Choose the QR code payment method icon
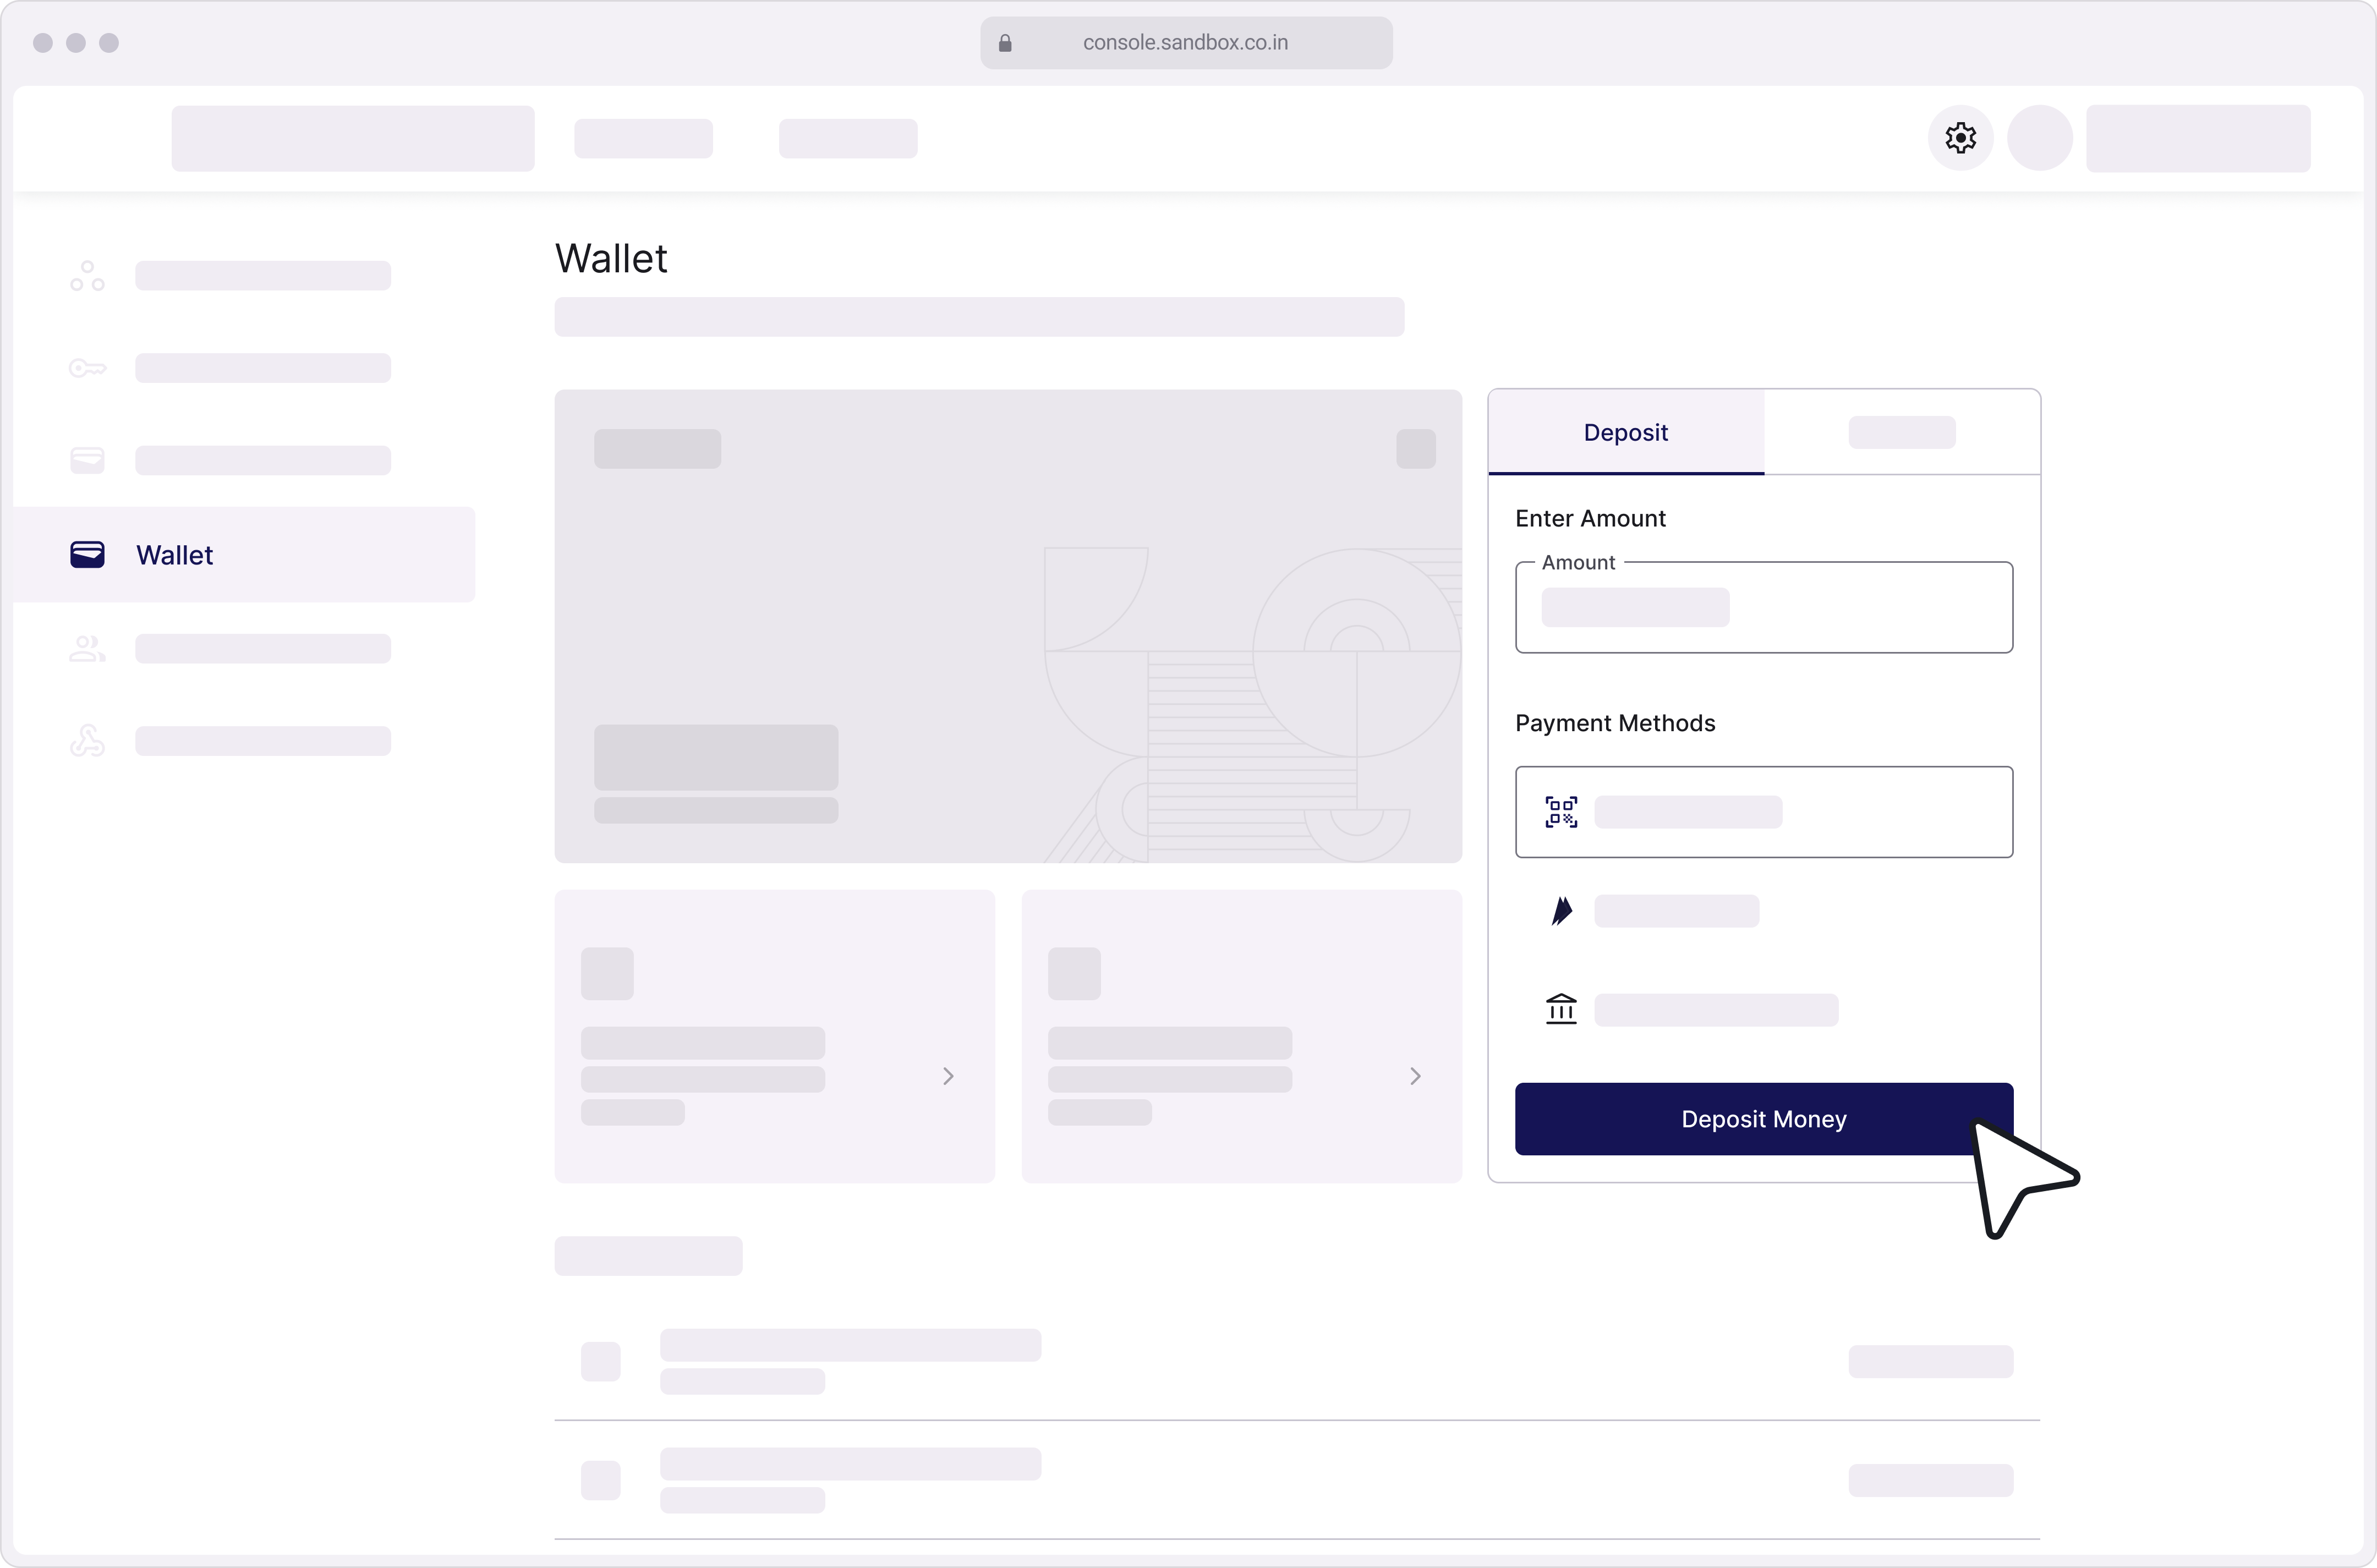Screen dimensions: 2377x1568 (x=1561, y=812)
